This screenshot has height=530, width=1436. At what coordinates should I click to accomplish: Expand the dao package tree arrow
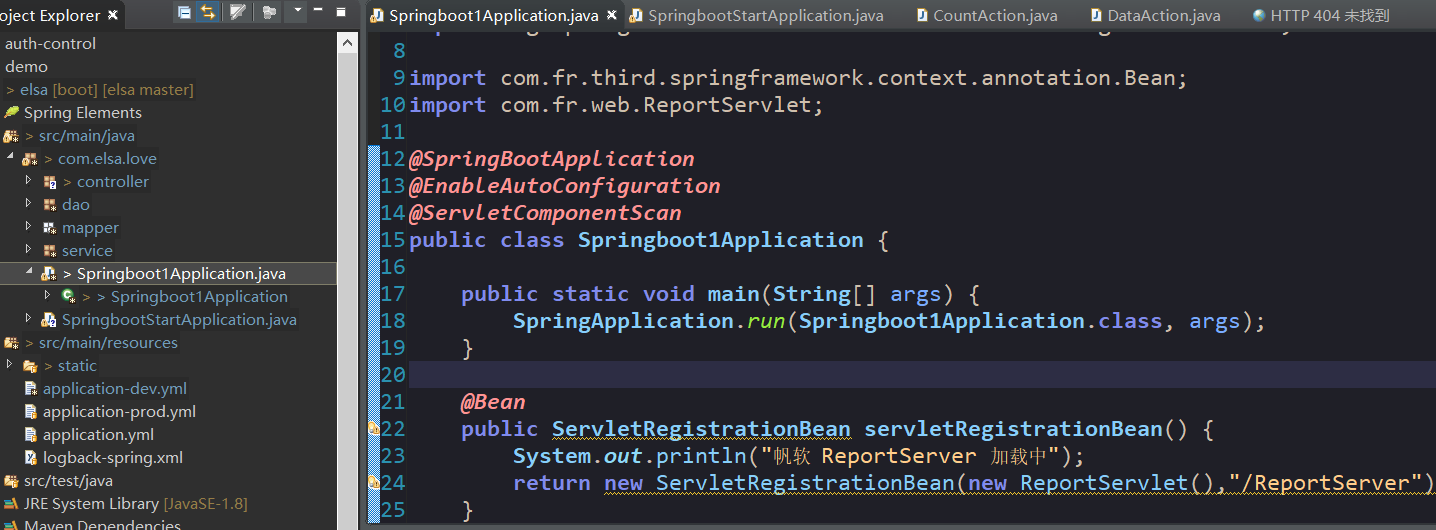29,204
